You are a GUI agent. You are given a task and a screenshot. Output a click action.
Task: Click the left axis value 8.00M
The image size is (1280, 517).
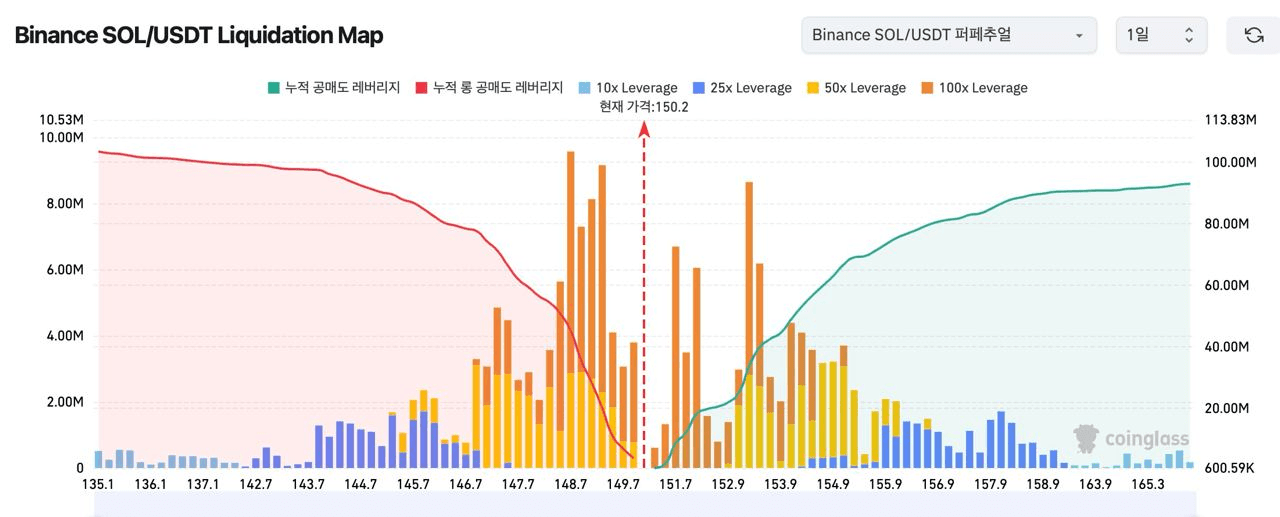click(x=65, y=204)
